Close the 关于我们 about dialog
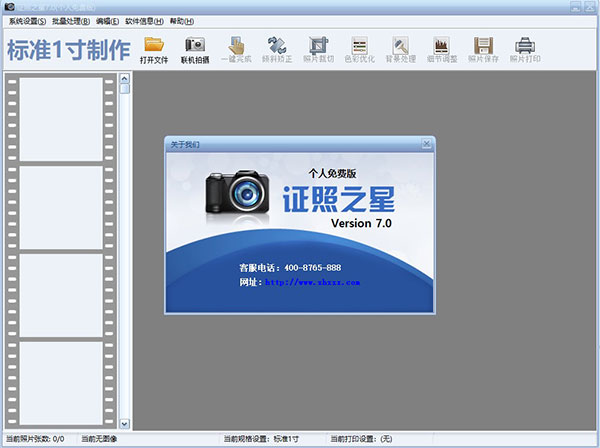 click(426, 144)
